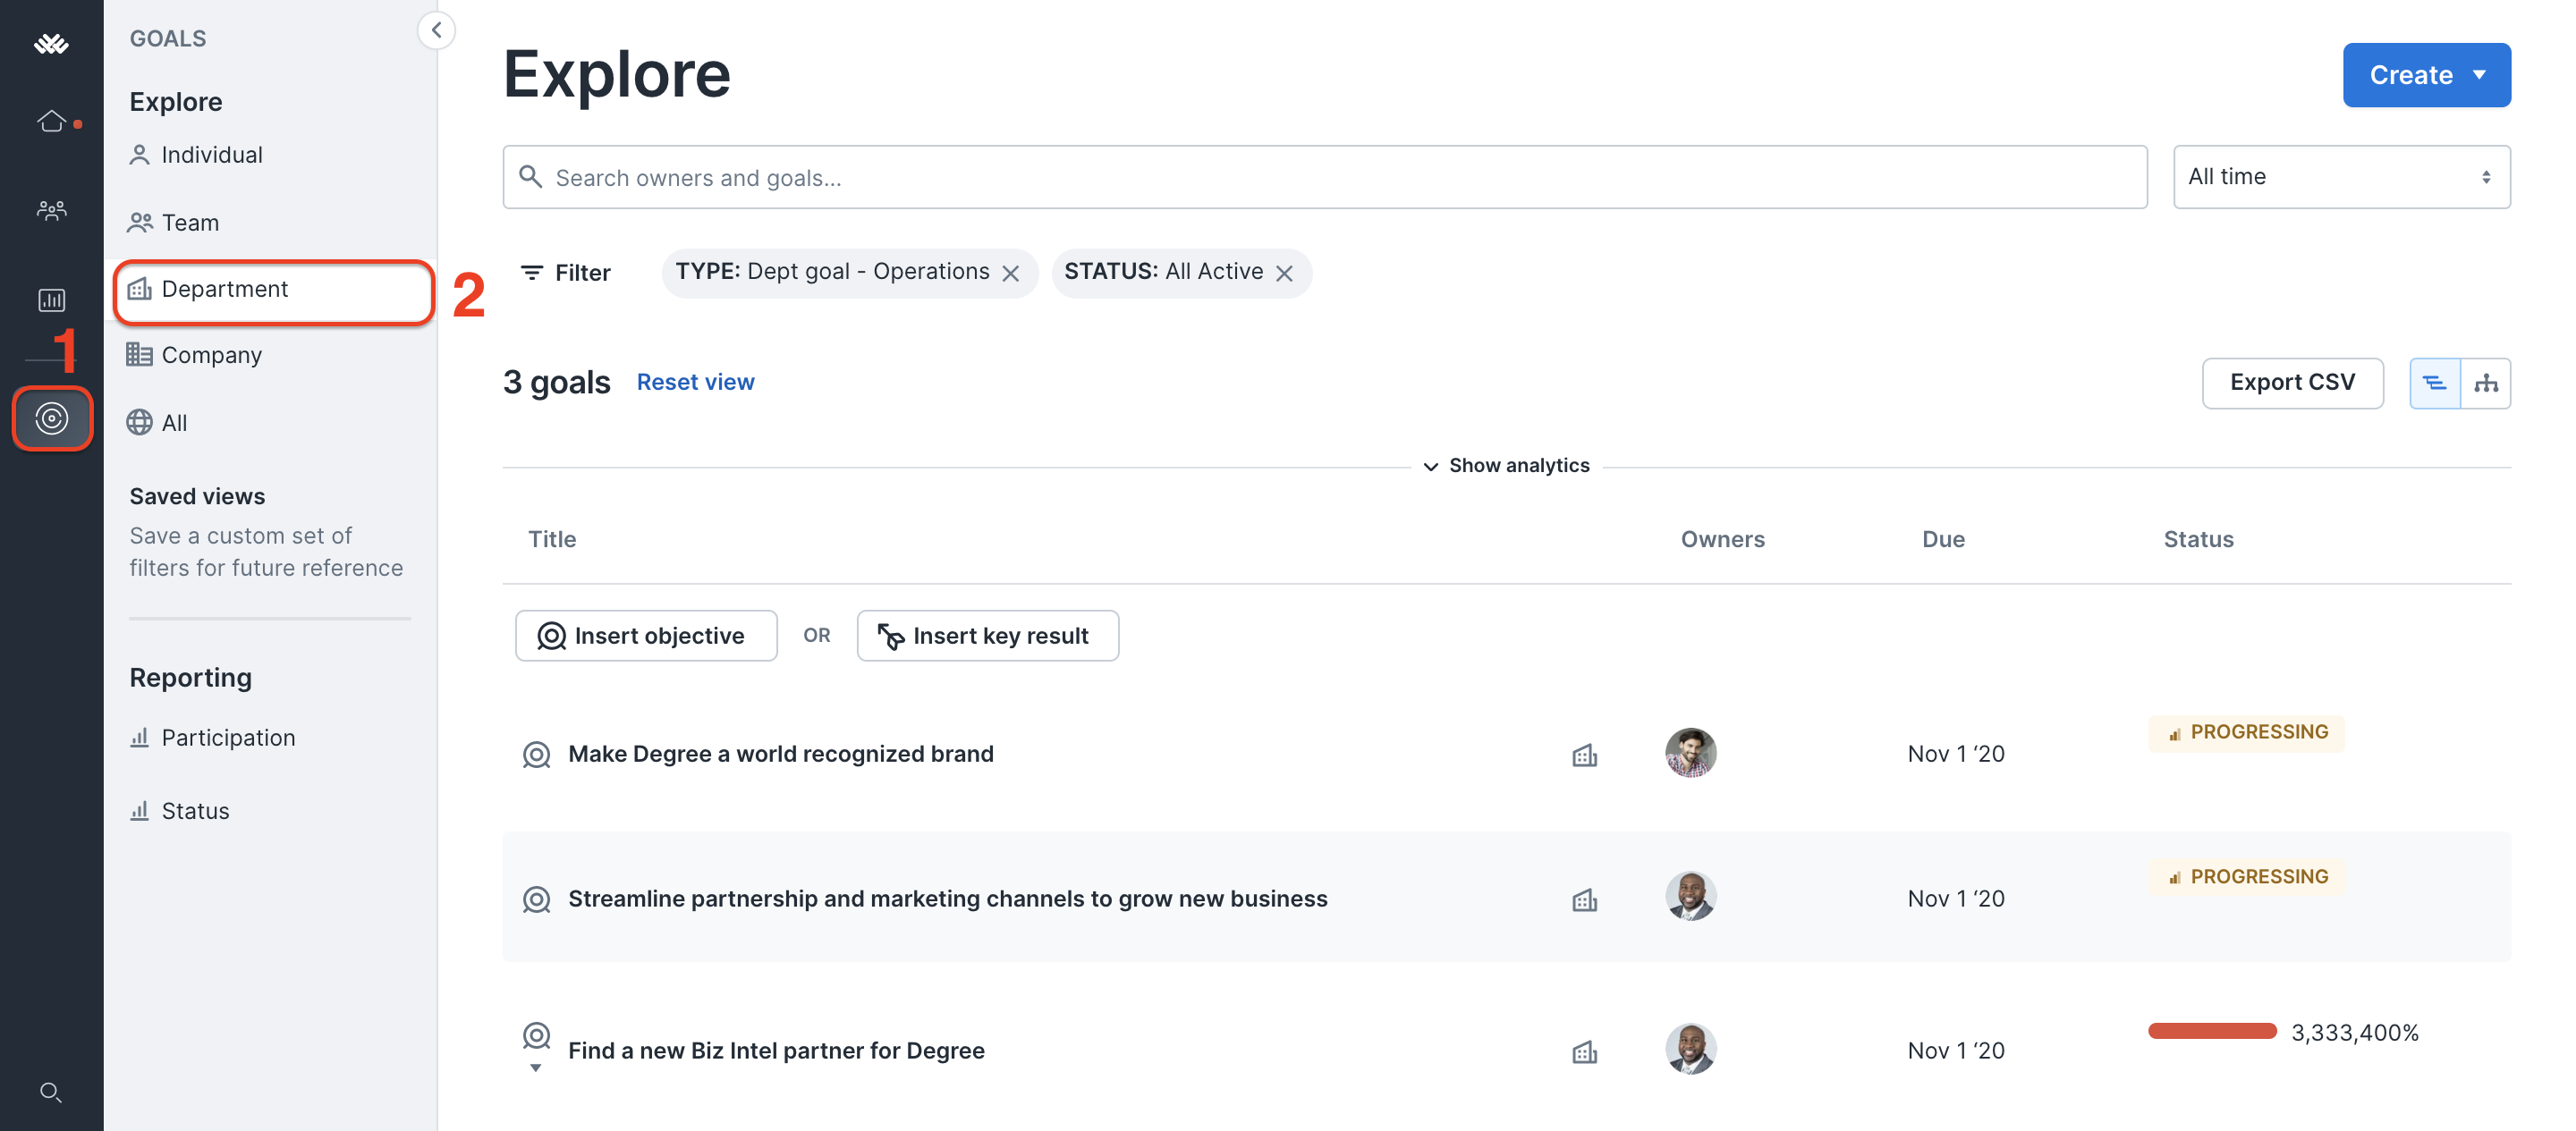2576x1131 pixels.
Task: Expand Show analytics section
Action: 1507,466
